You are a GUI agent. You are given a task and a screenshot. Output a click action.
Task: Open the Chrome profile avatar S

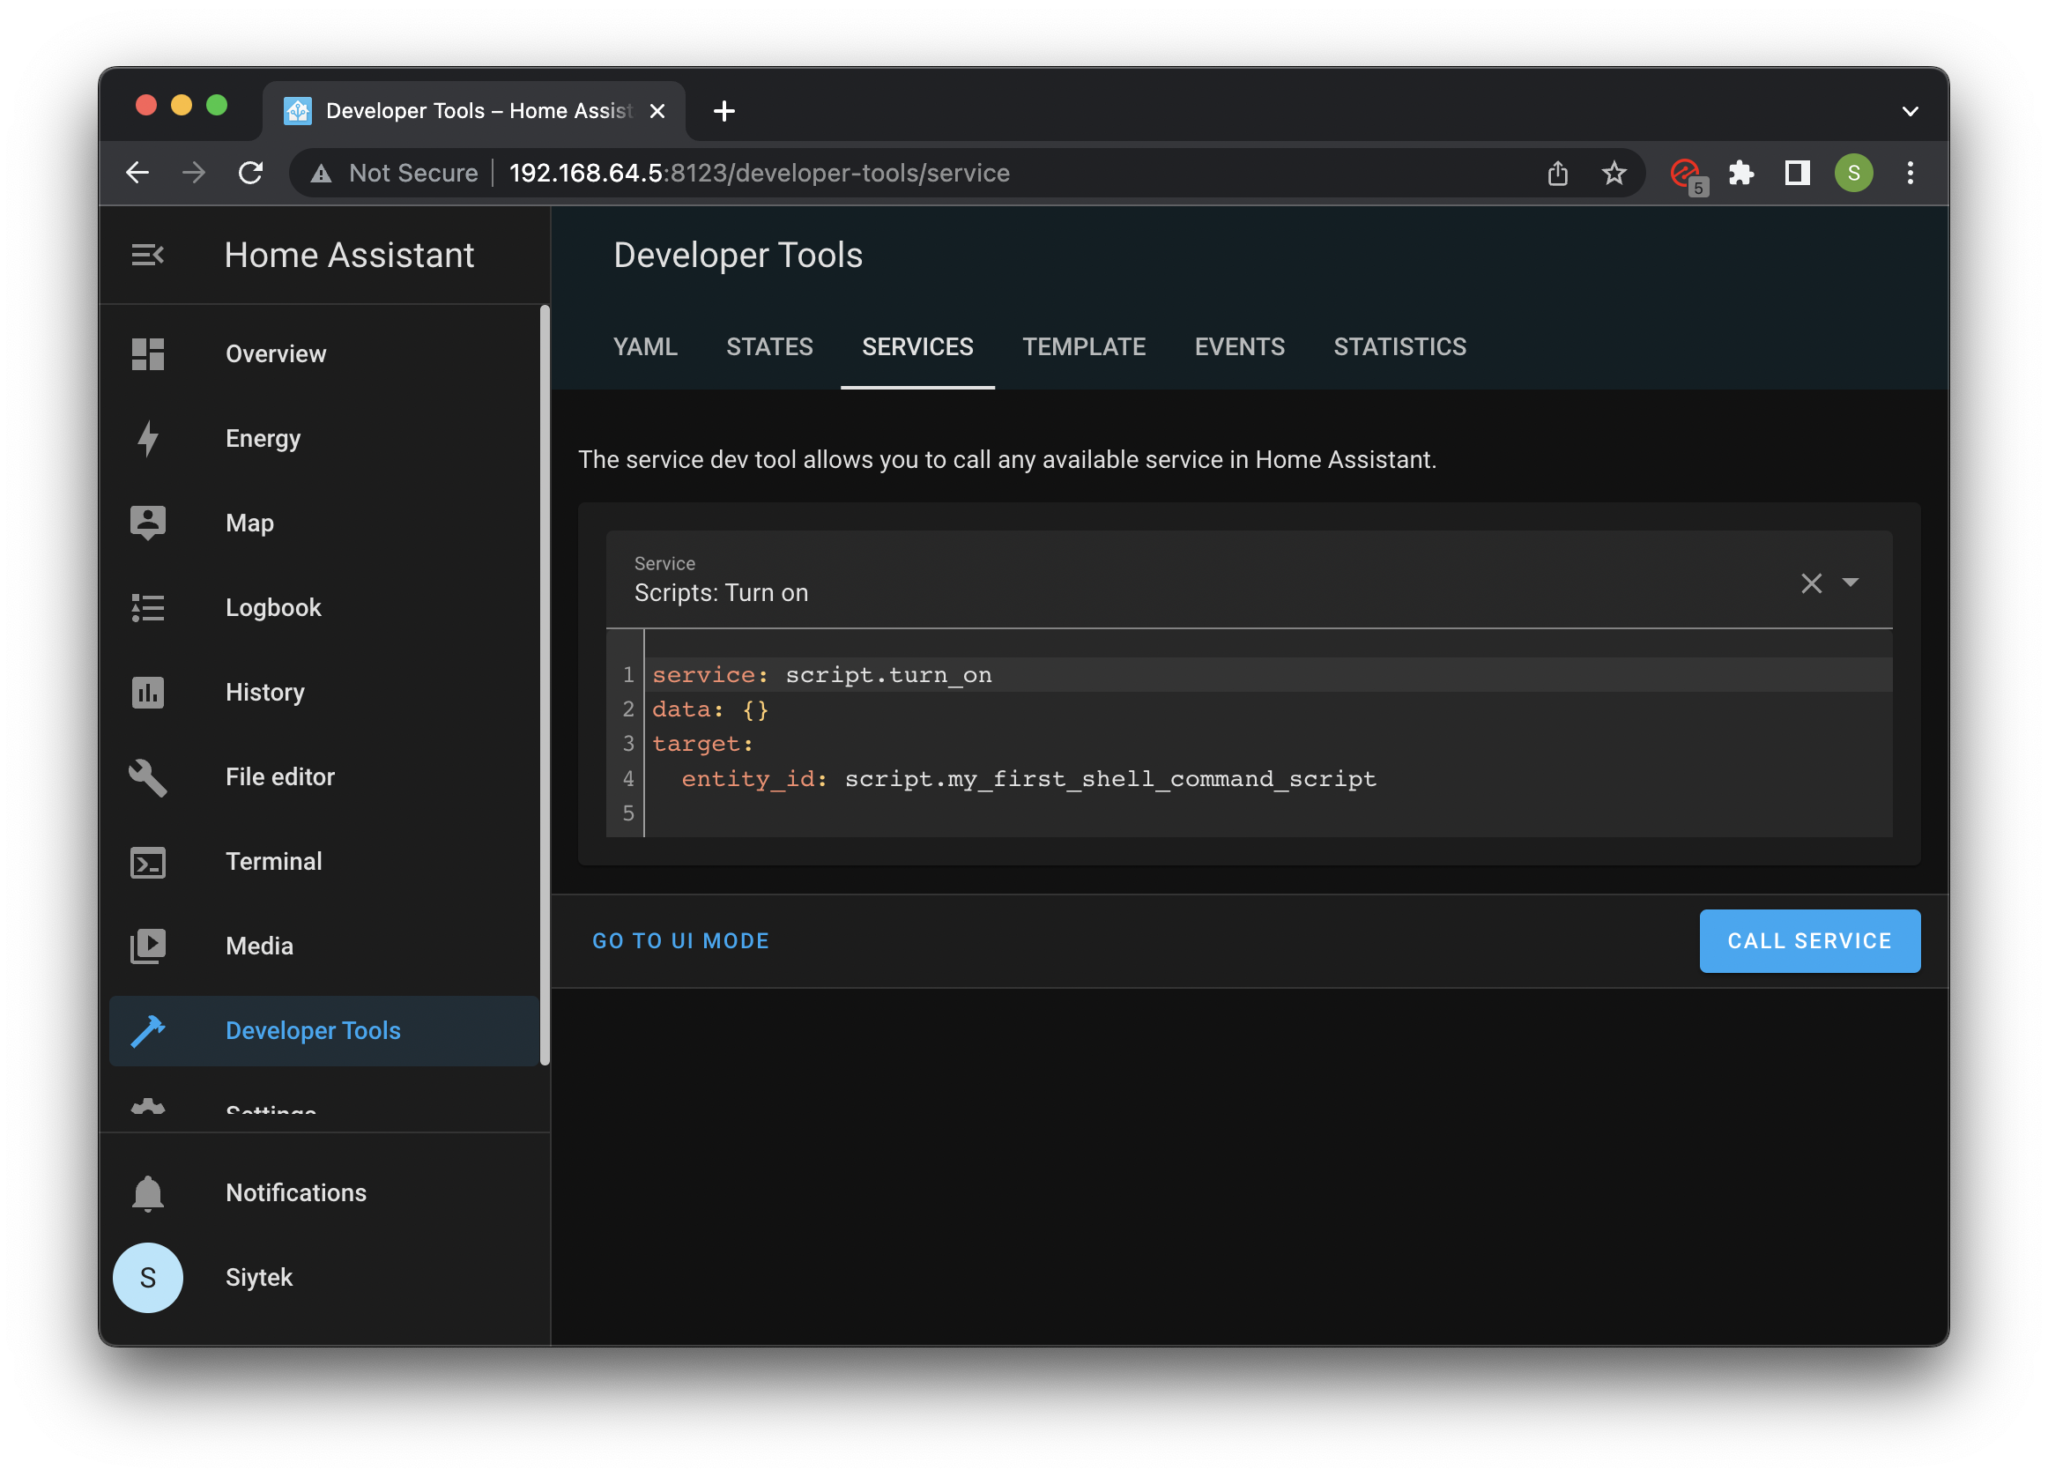(x=1853, y=173)
